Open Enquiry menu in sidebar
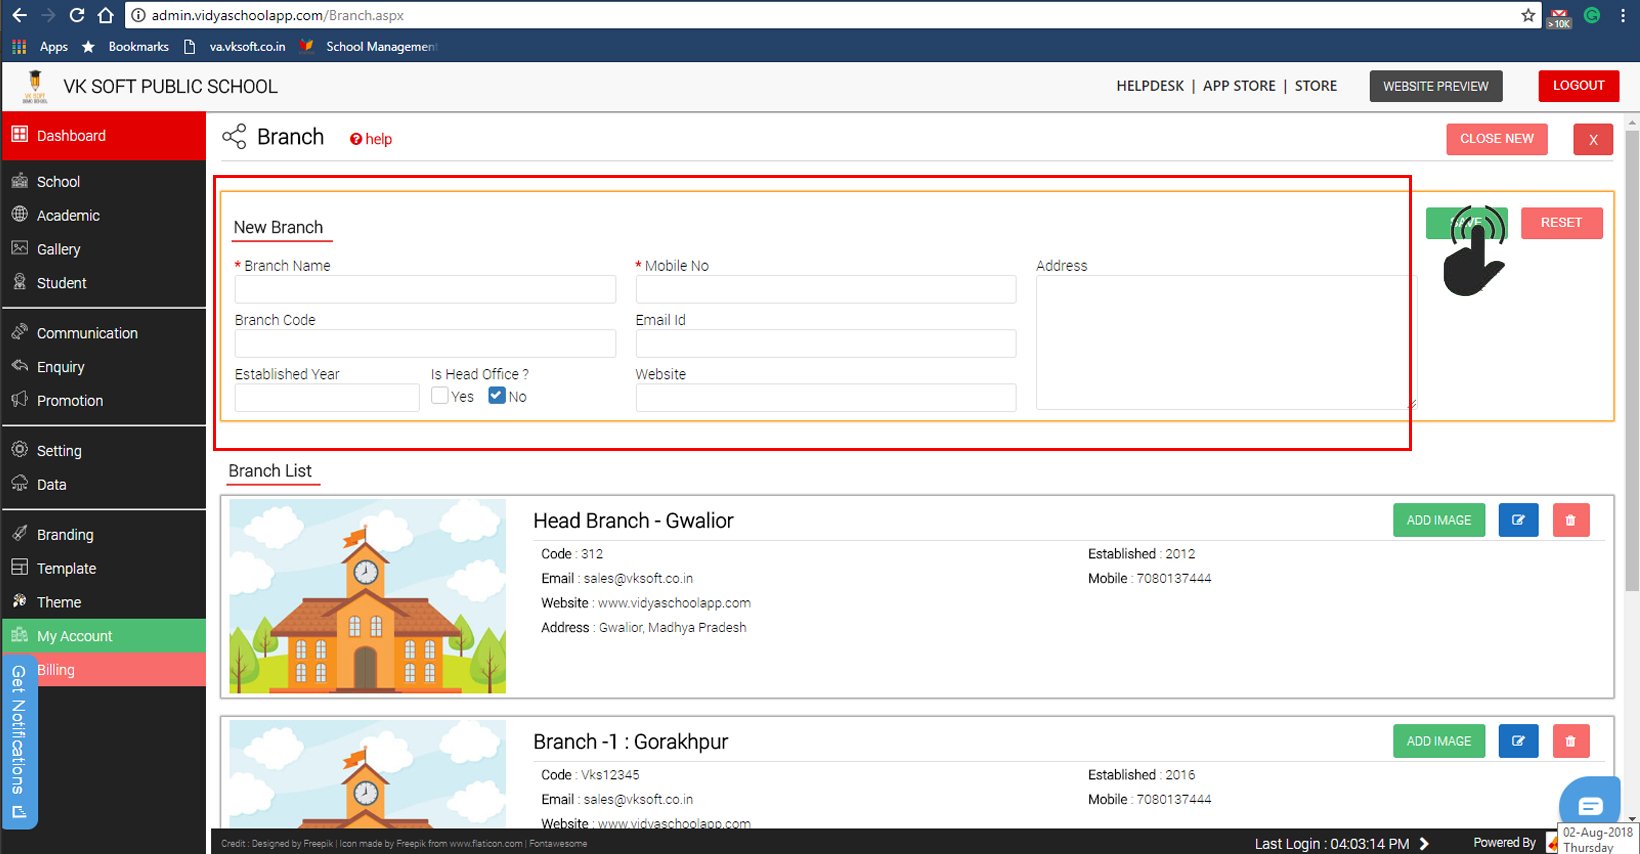 (x=104, y=367)
